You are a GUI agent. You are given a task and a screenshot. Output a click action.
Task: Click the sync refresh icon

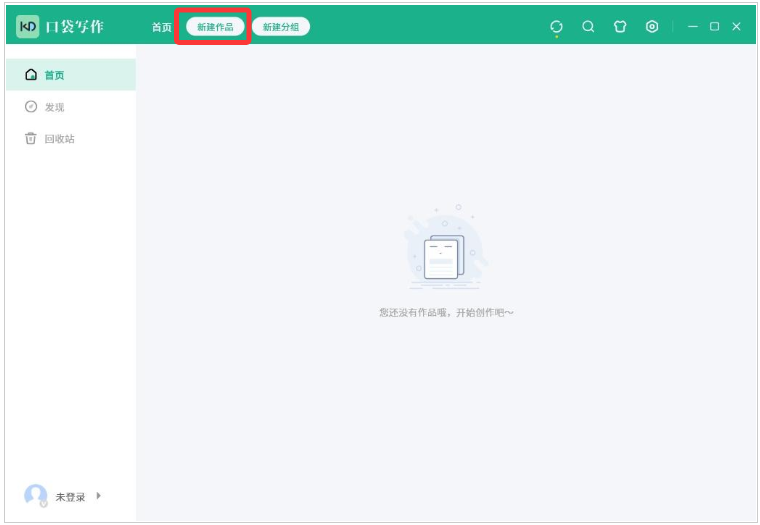coord(556,27)
